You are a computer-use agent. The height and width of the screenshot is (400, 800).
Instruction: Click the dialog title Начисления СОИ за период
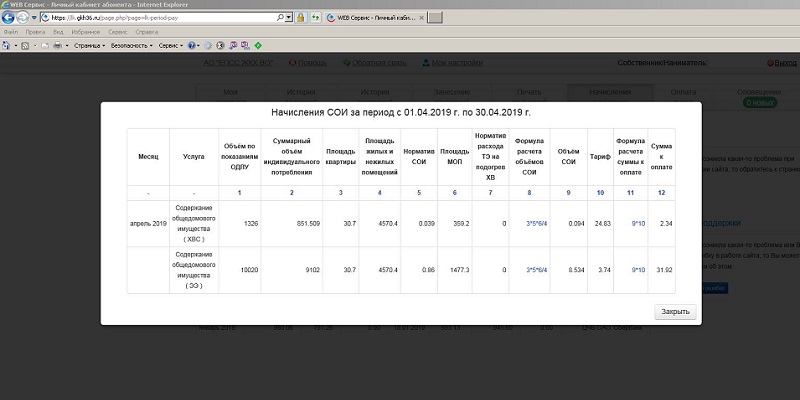pos(401,112)
